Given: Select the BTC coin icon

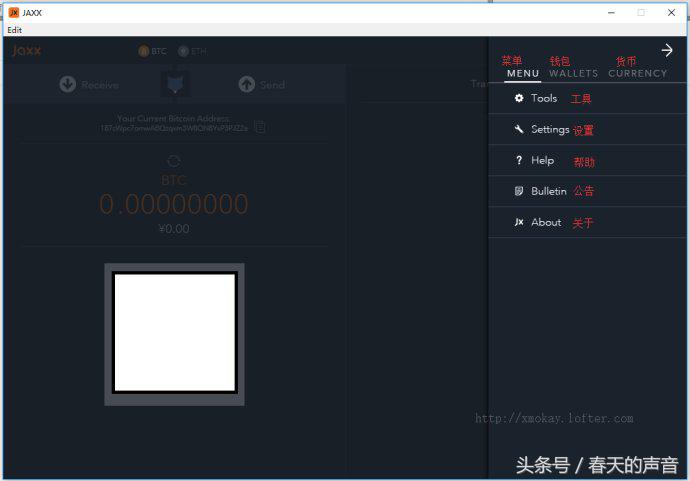Looking at the screenshot, I should coord(143,51).
